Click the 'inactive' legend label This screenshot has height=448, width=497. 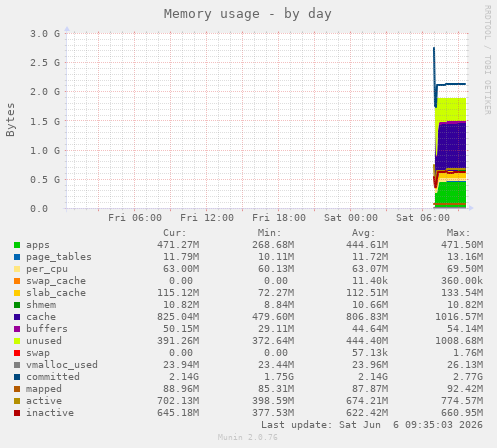(50, 413)
